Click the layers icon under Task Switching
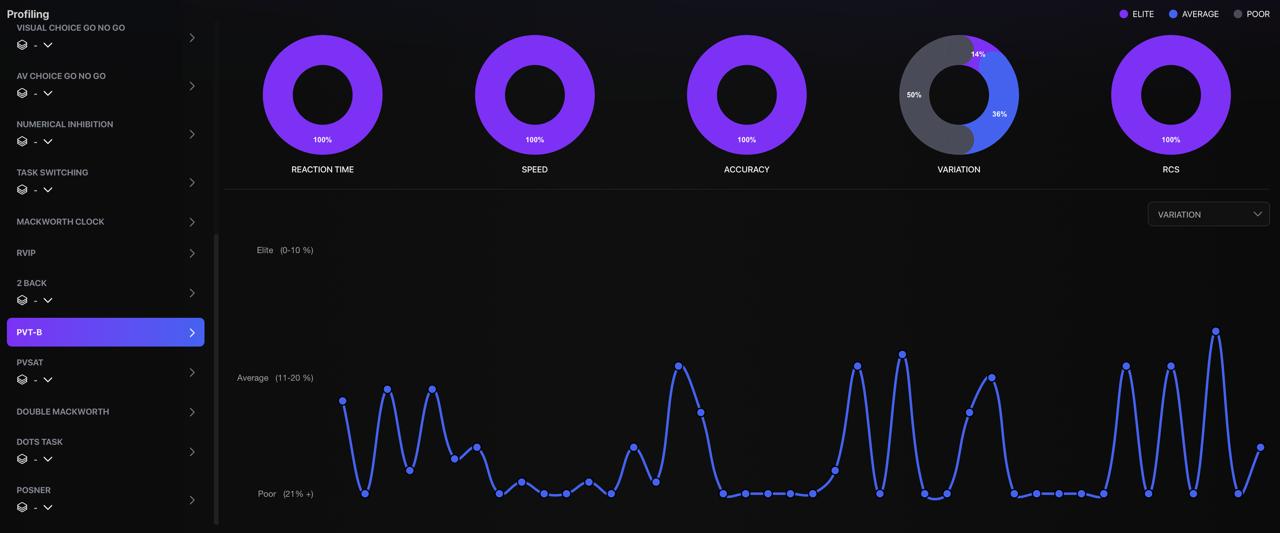Screen dimensions: 1280x533 [22, 190]
